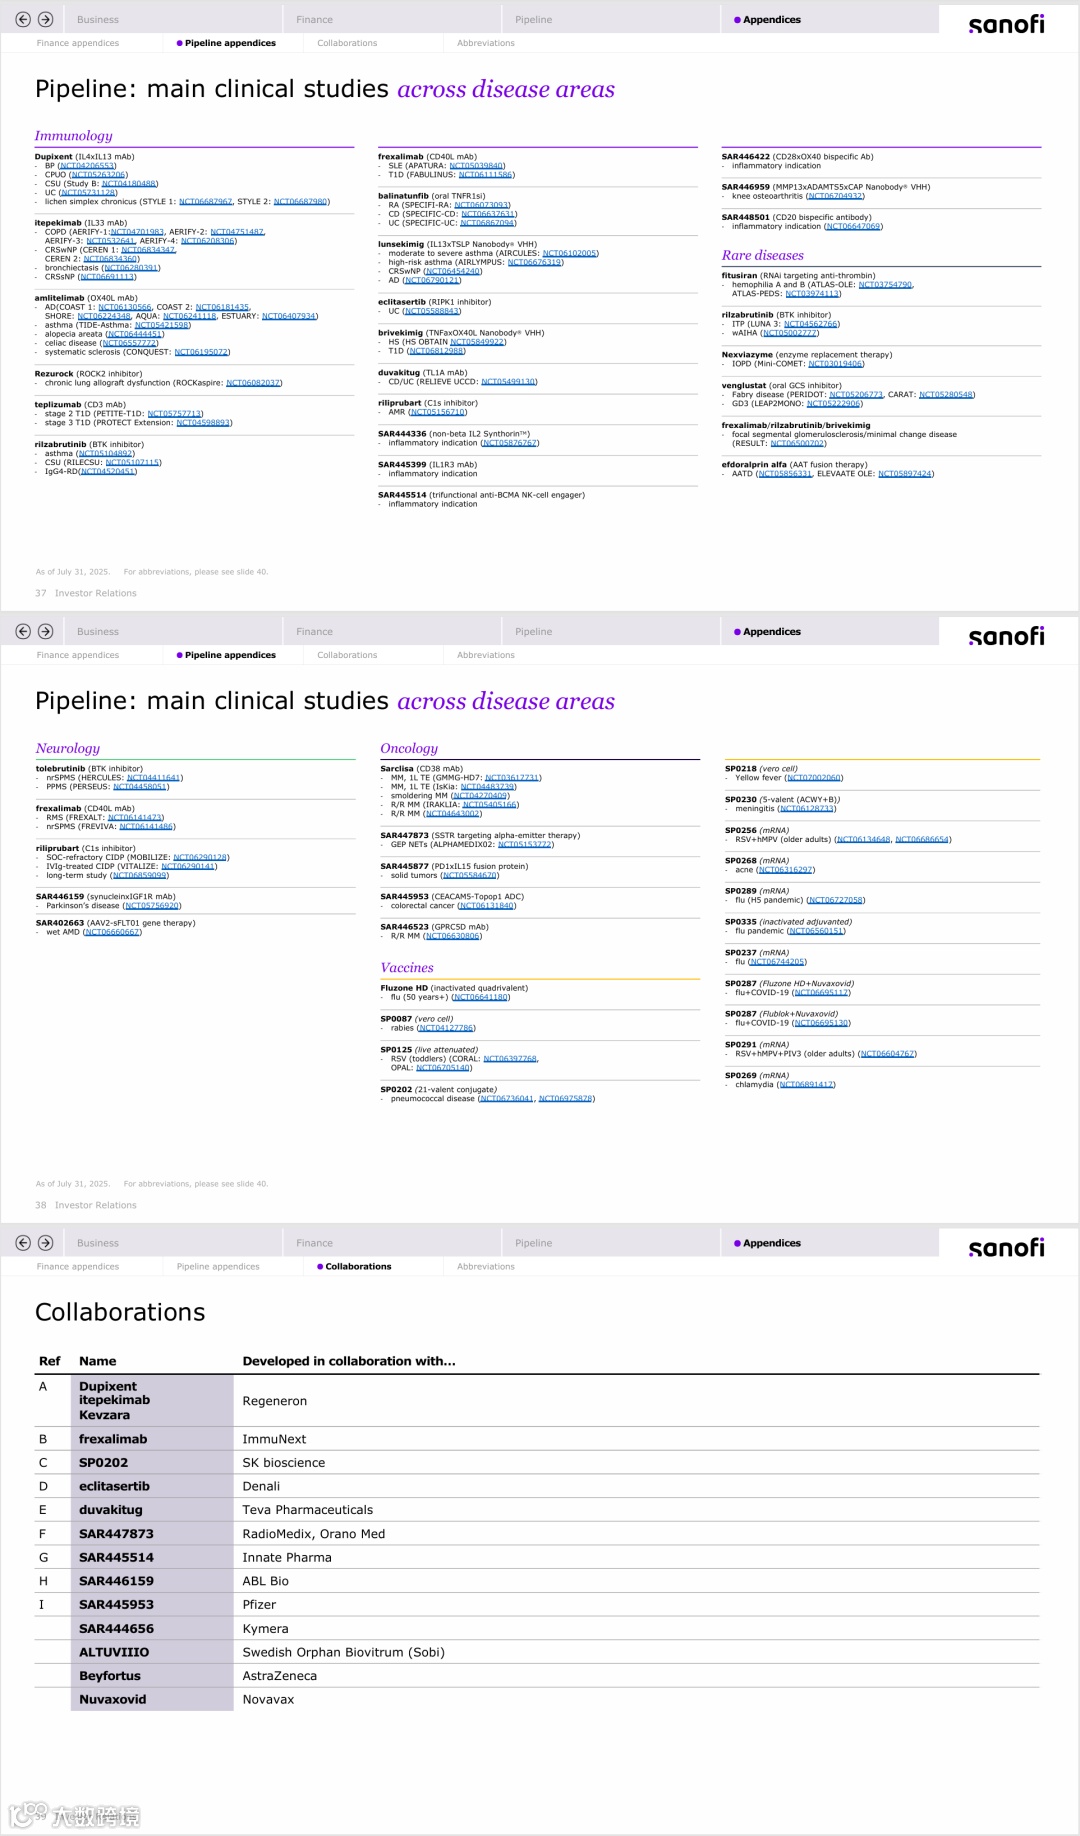Open SP0218 Yellow fever trial link

814,778
